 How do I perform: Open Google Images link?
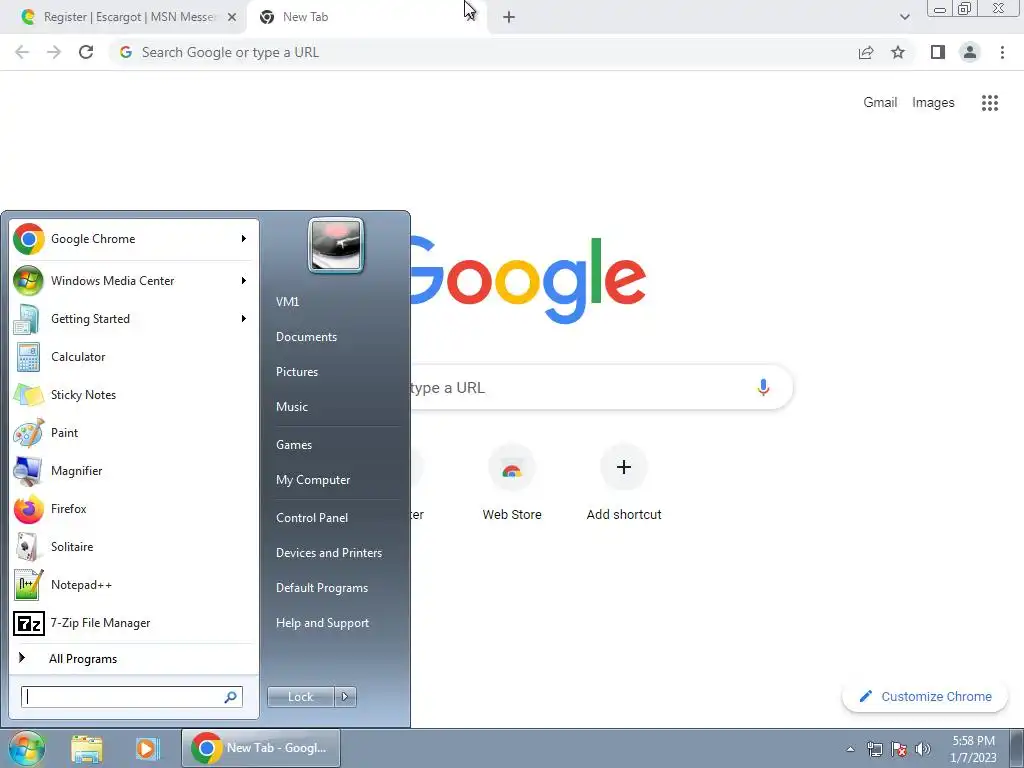click(x=933, y=103)
